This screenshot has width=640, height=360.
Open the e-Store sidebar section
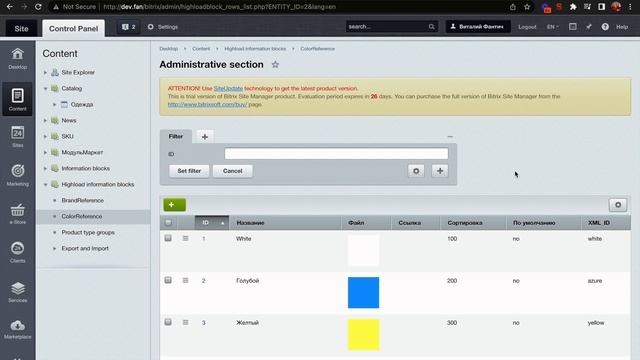(x=18, y=214)
